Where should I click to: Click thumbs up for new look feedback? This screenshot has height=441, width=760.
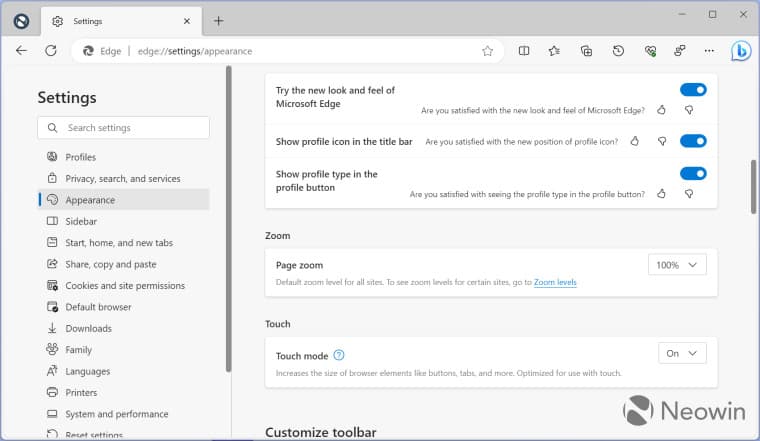click(661, 110)
